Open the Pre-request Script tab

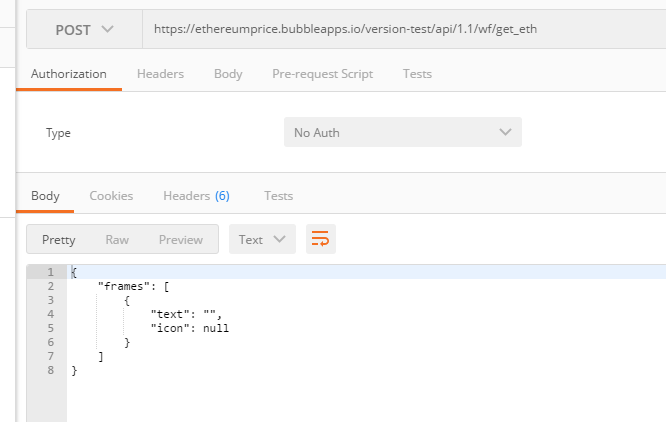click(322, 74)
